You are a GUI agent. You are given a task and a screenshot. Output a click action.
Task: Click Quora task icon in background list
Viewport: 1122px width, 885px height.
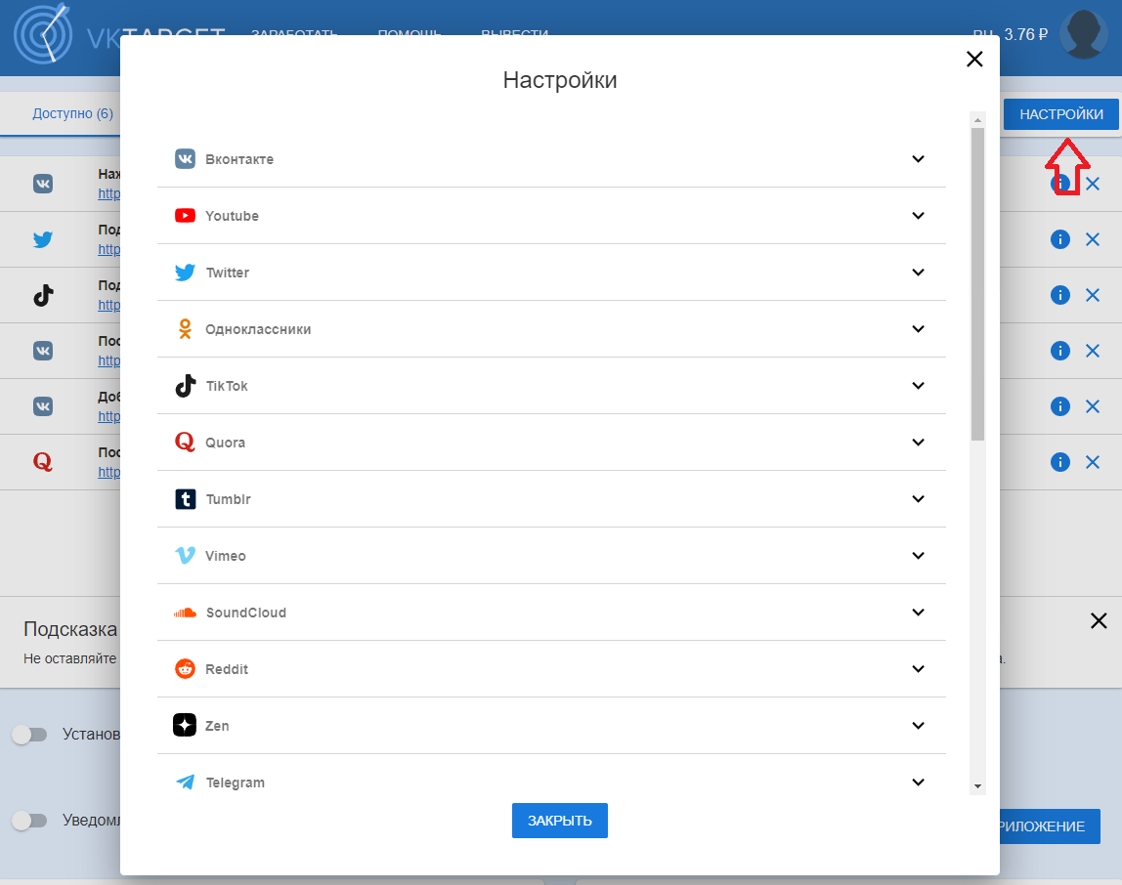[43, 461]
